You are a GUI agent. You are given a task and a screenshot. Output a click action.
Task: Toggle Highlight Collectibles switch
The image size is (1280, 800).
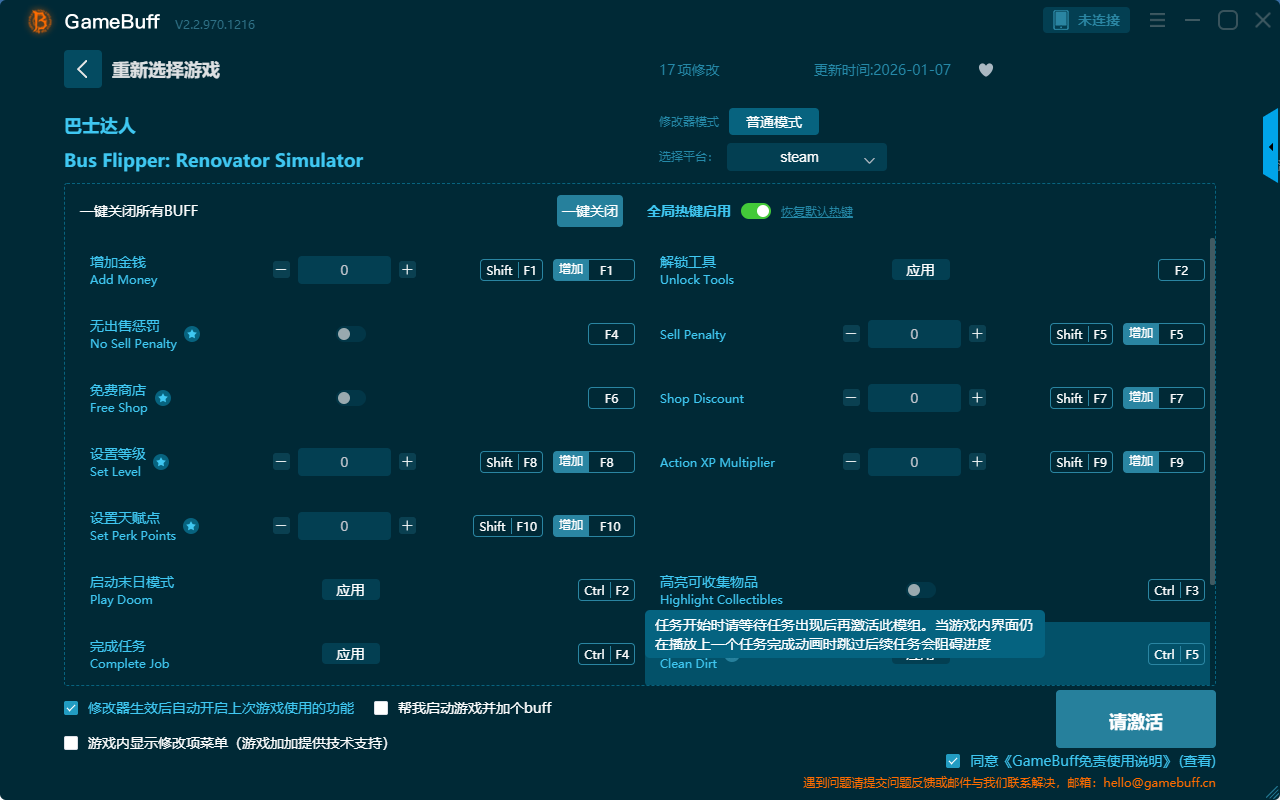[920, 590]
